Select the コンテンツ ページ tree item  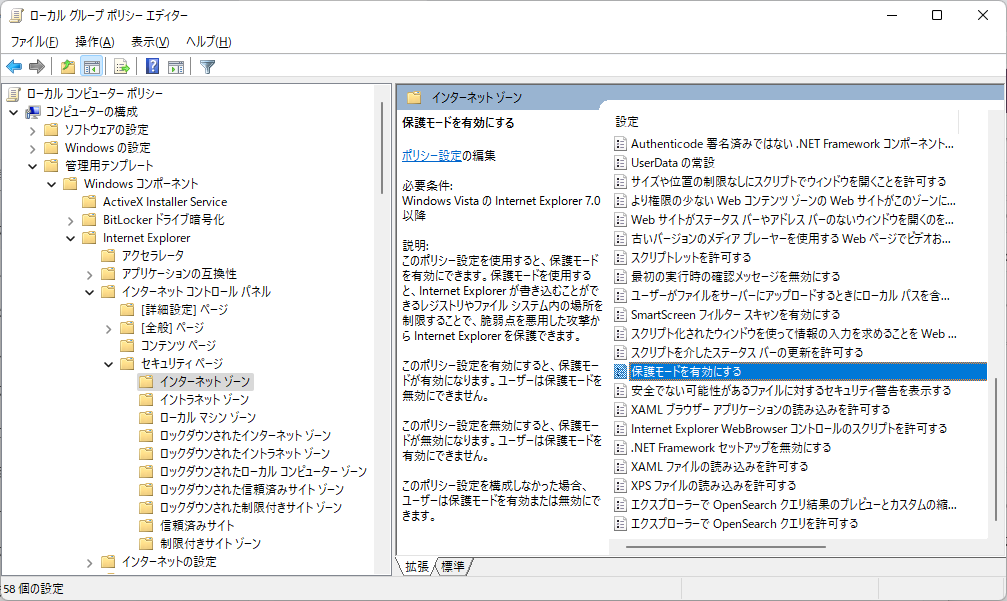178,345
